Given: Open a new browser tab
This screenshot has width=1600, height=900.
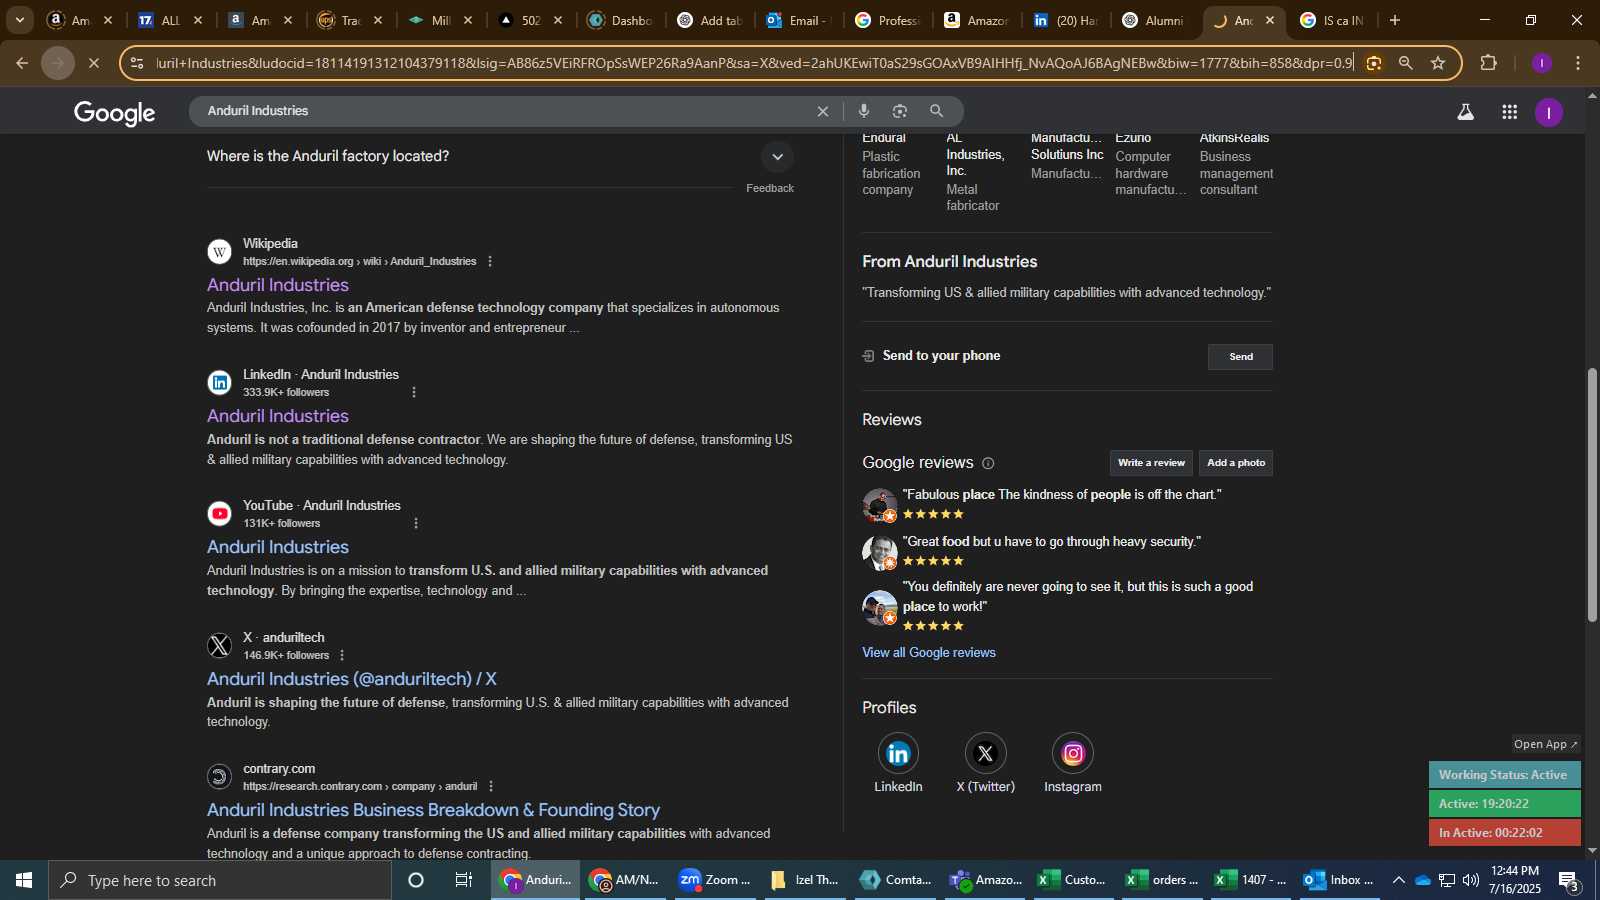Looking at the screenshot, I should 1395,20.
